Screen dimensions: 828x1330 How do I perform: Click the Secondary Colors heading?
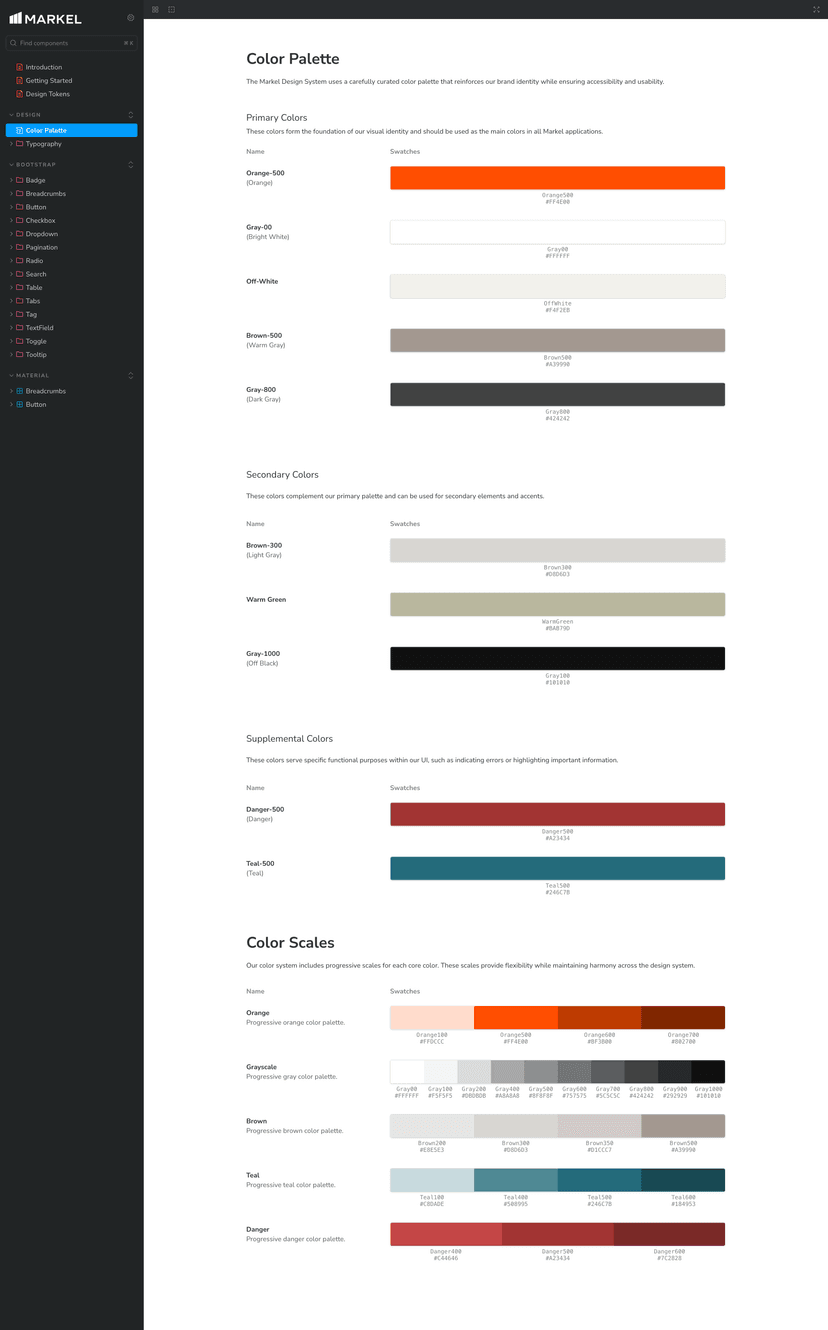(x=282, y=475)
